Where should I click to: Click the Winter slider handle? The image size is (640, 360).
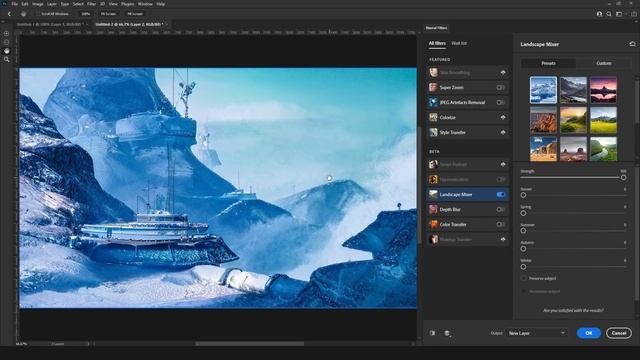523,267
